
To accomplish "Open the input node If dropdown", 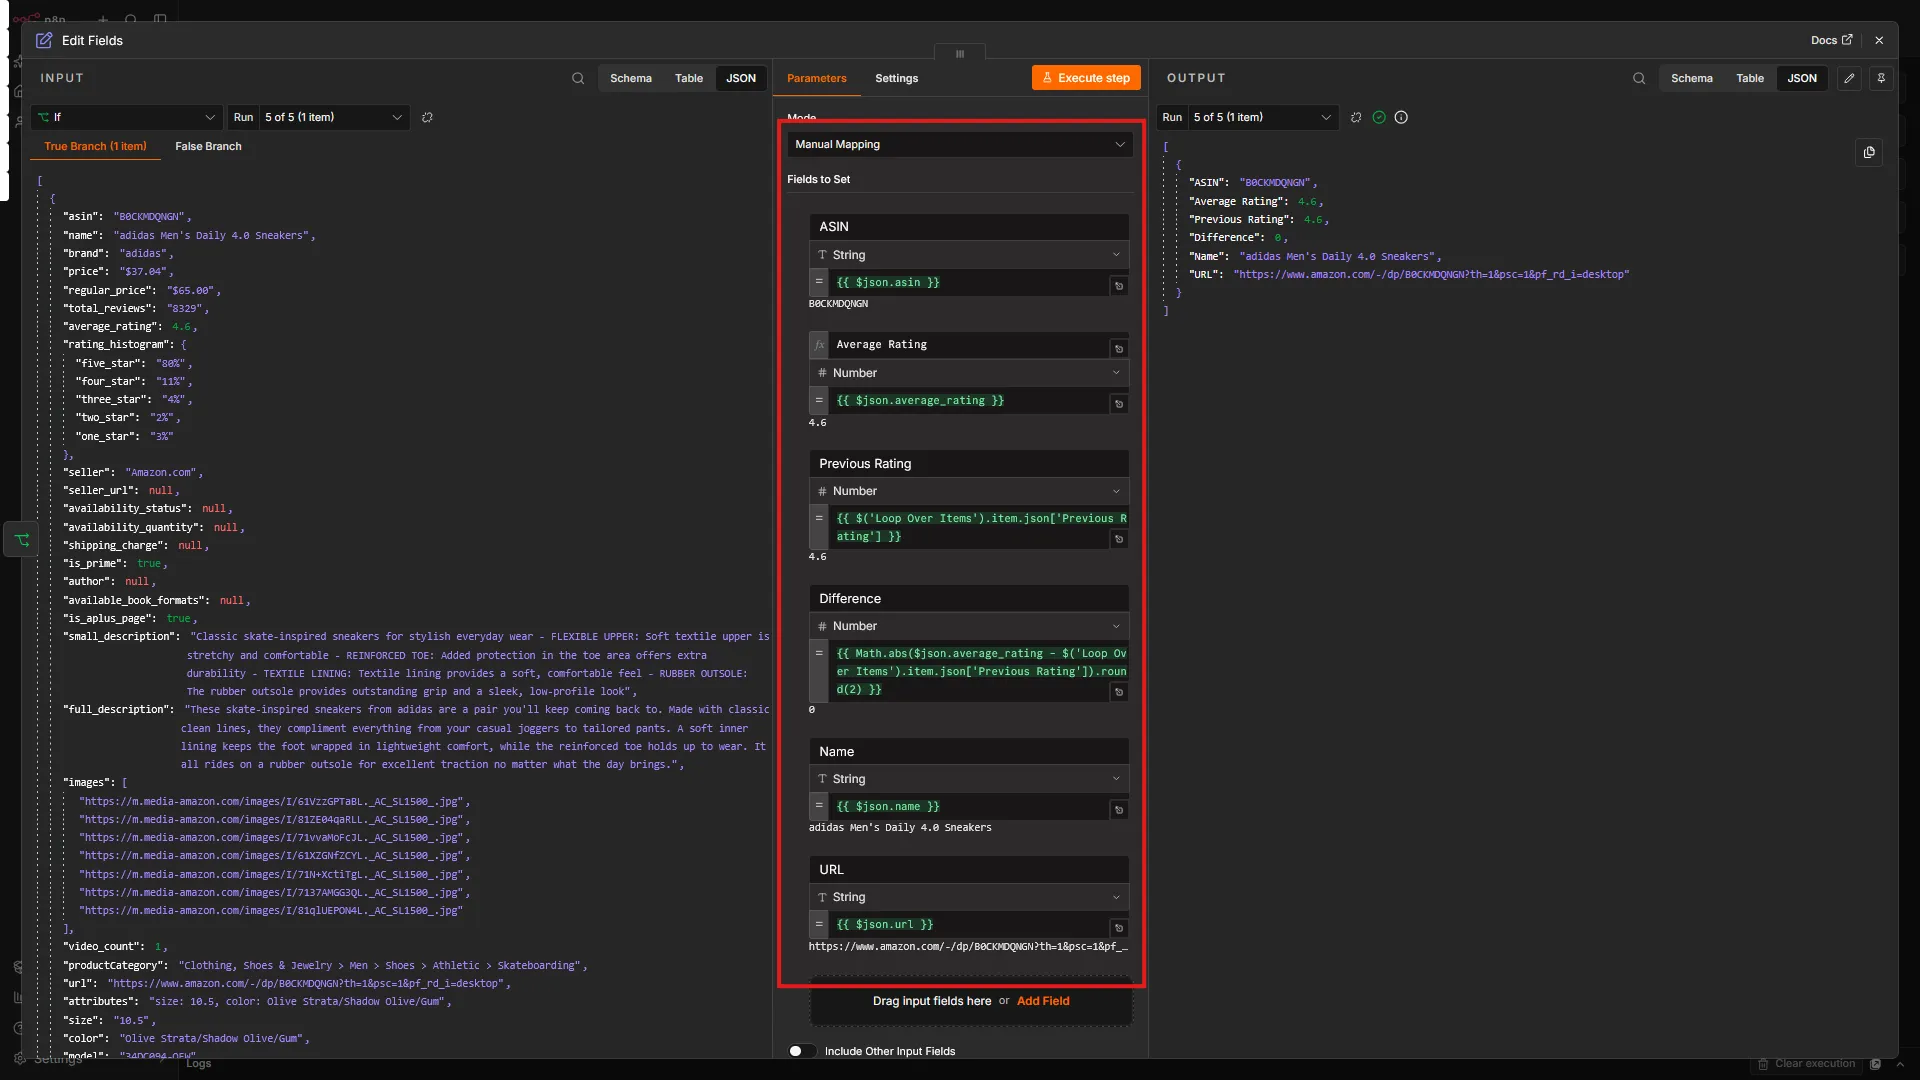I will (126, 117).
